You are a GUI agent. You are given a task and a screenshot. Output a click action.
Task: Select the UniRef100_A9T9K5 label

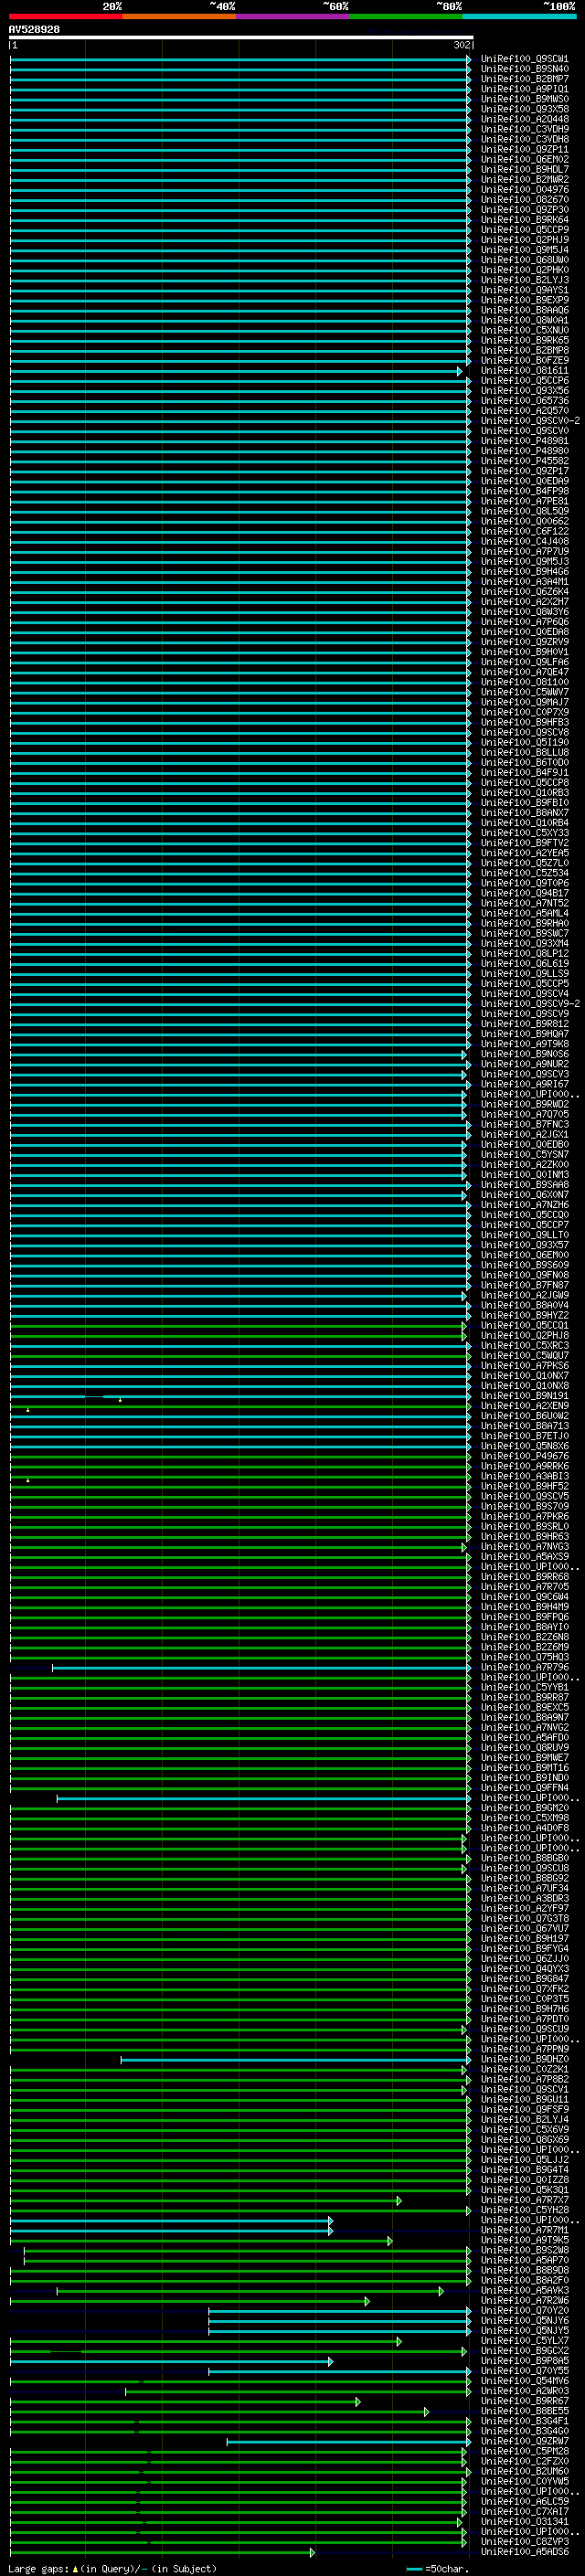tap(524, 2240)
